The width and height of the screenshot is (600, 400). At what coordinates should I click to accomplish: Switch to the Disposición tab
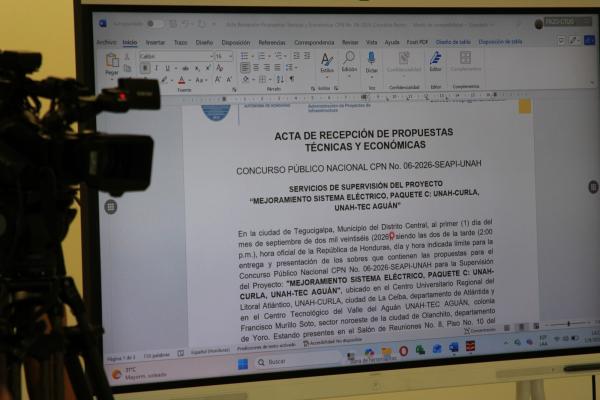pos(236,42)
